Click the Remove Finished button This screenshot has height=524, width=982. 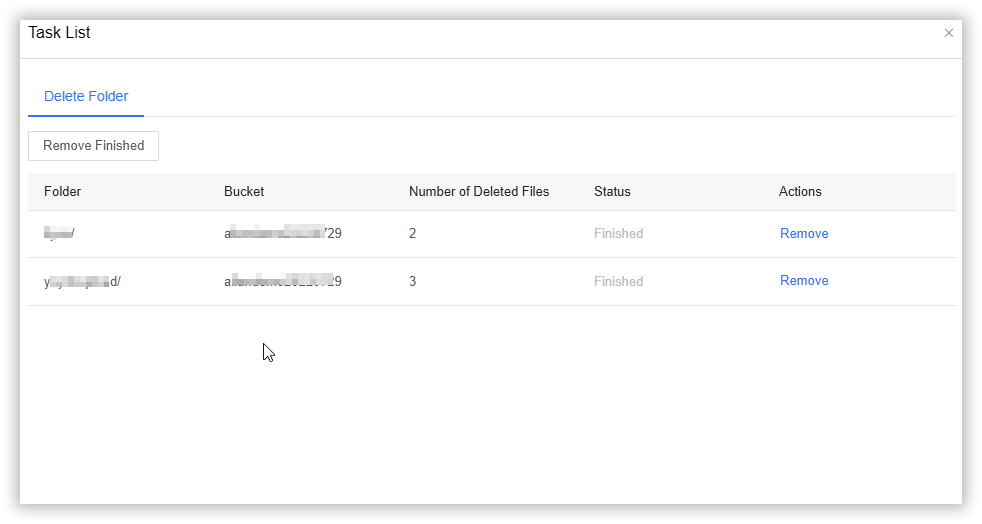(x=93, y=146)
